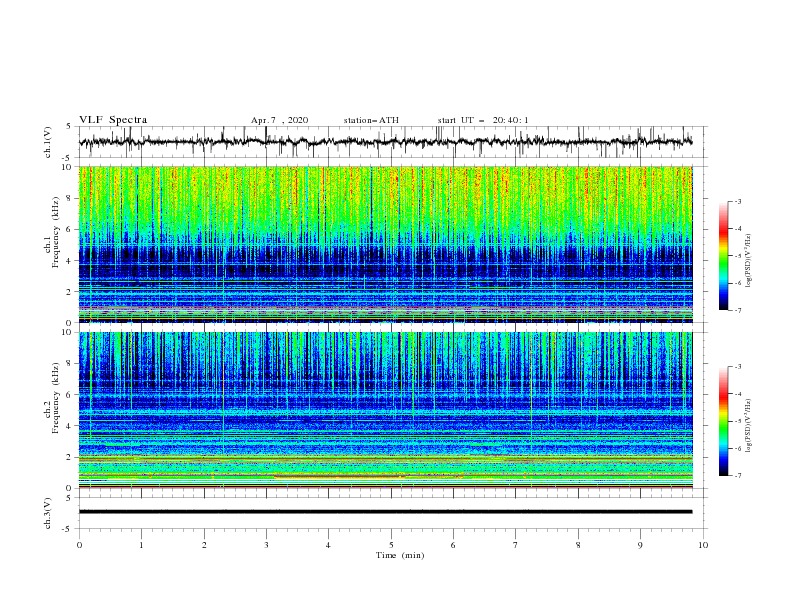Click the "-3" label on ch.1 colorbar
792x612 pixels.
[737, 201]
